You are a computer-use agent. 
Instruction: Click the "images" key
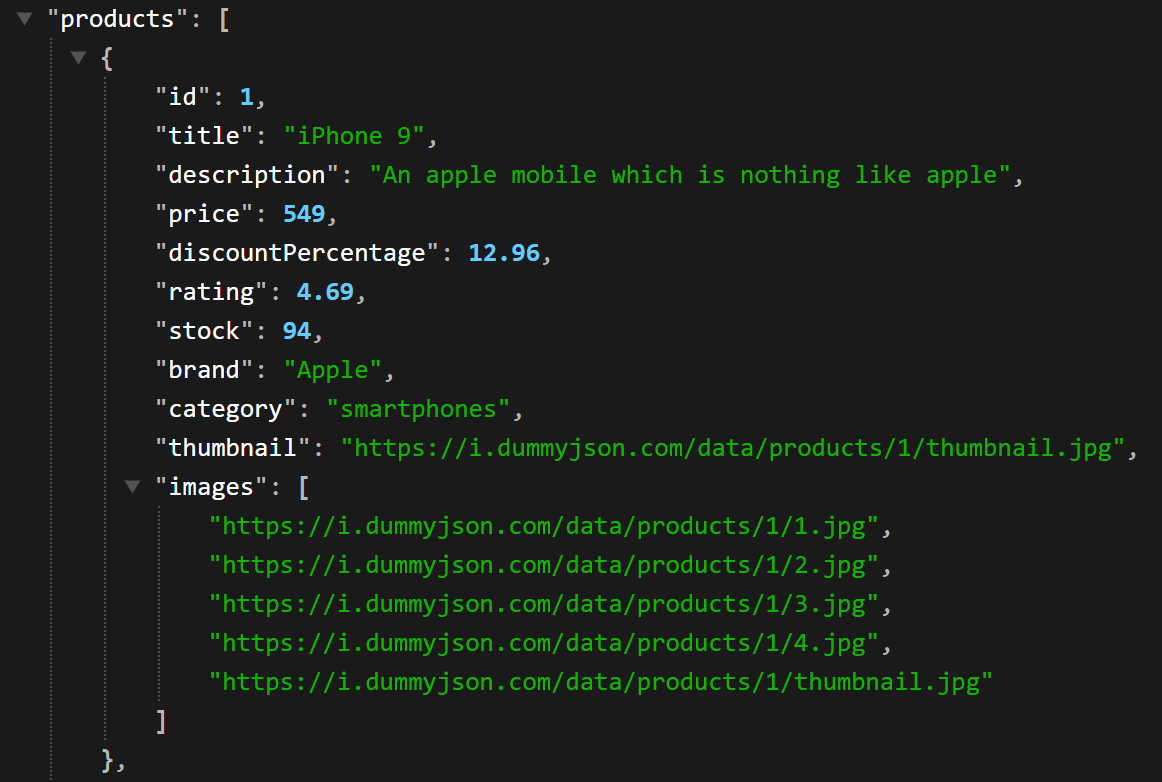point(211,487)
